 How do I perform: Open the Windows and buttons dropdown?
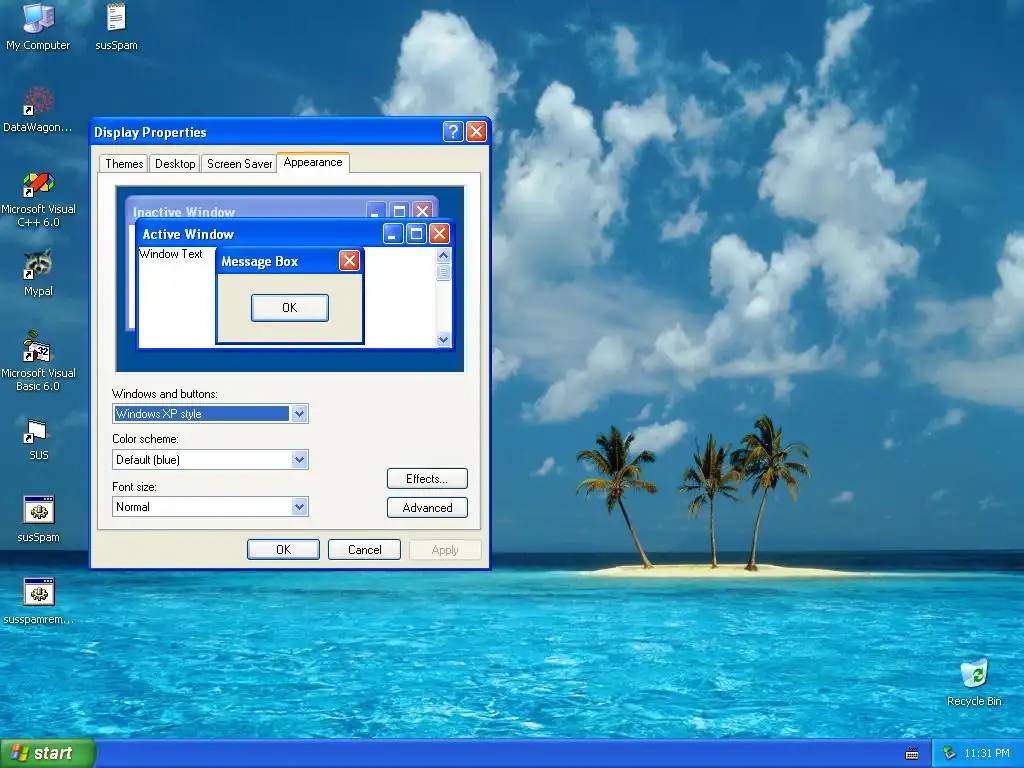coord(299,413)
